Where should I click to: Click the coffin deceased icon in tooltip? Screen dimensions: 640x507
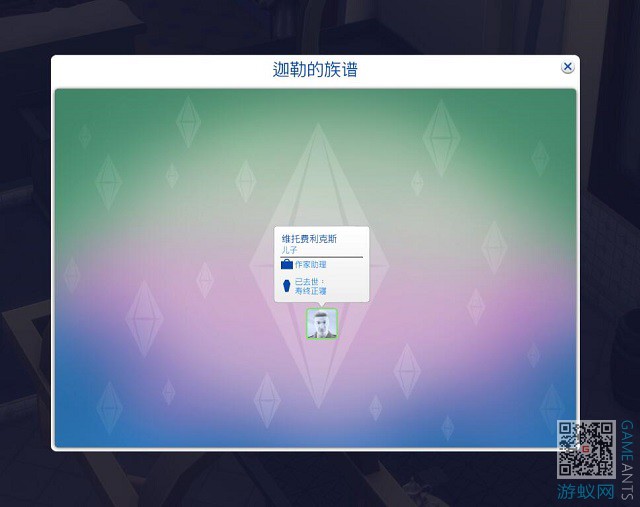tap(287, 286)
